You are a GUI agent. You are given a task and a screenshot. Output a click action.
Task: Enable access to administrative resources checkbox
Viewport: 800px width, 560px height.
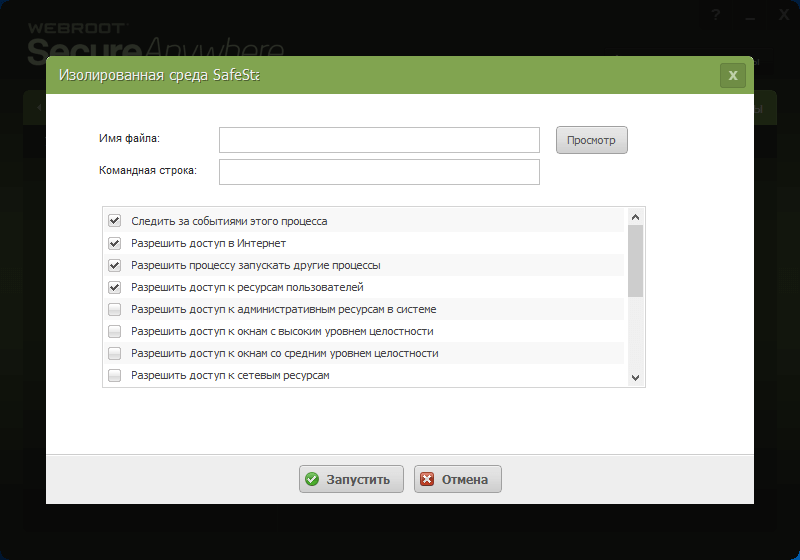tap(114, 309)
